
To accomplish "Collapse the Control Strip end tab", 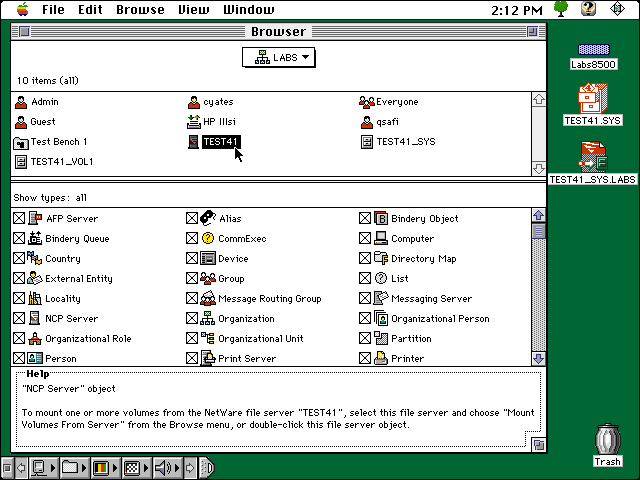I will click(208, 468).
